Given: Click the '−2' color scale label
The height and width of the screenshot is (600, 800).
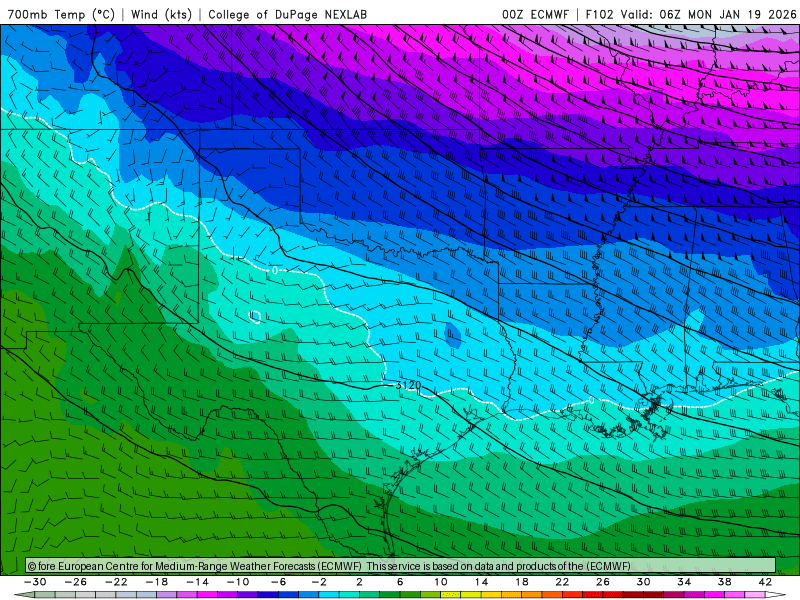Looking at the screenshot, I should click(x=319, y=582).
